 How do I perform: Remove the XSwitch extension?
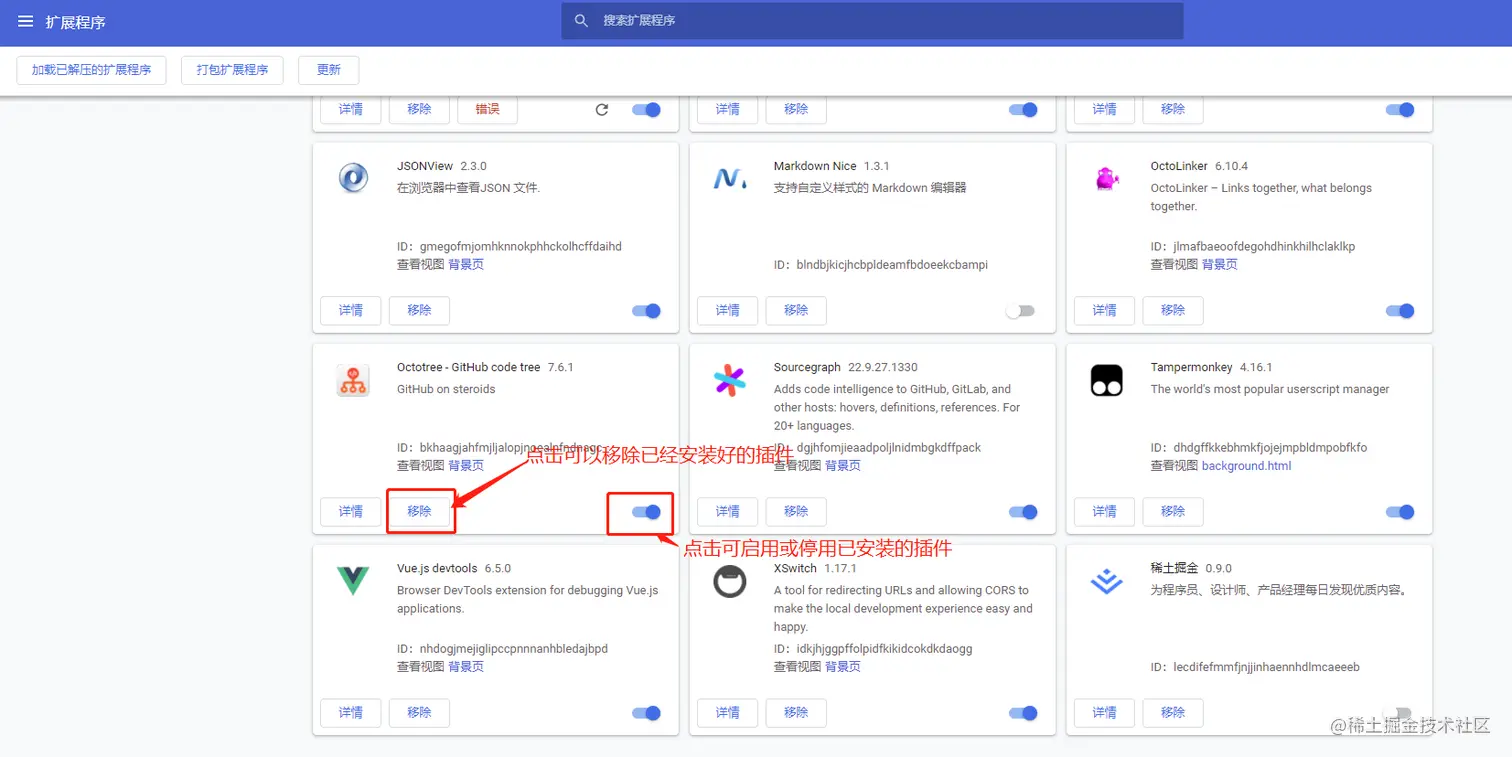click(796, 713)
